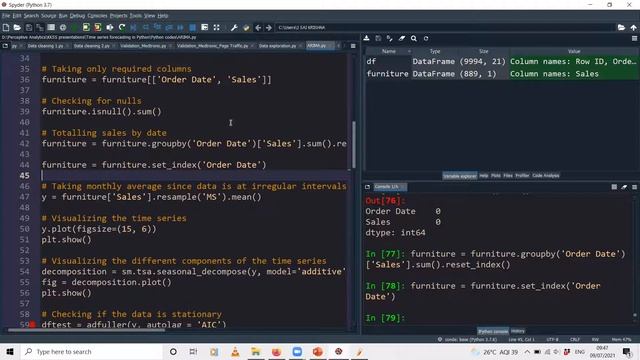Image resolution: width=640 pixels, height=360 pixels.
Task: Open the Help menu
Action: [163, 16]
